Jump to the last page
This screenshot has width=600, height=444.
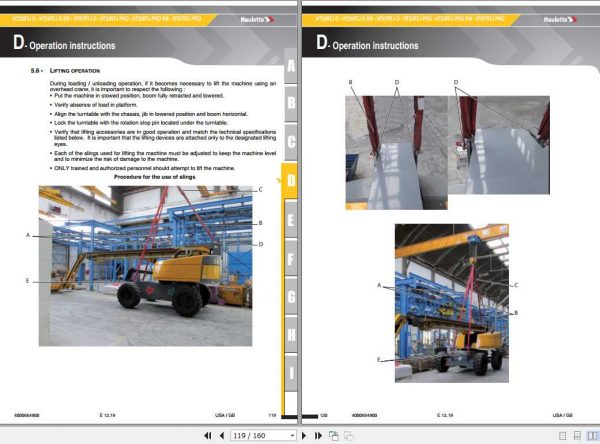tap(318, 436)
